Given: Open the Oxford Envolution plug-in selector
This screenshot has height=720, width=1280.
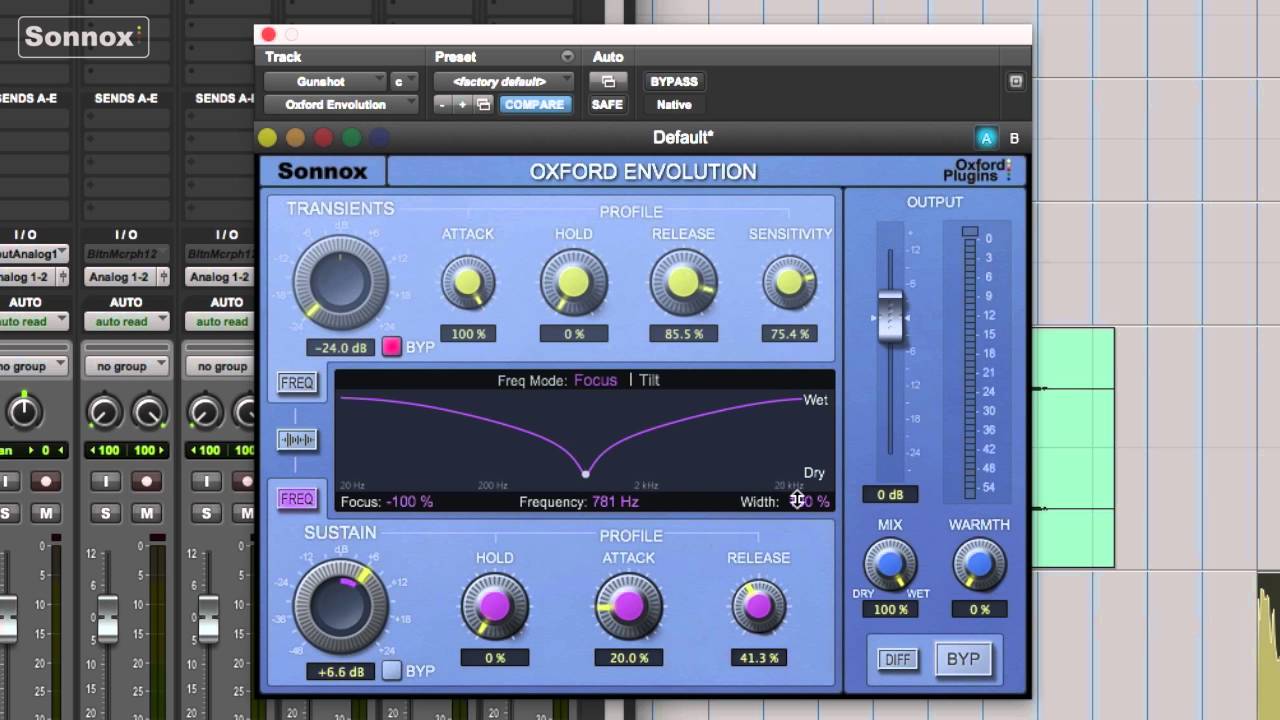Looking at the screenshot, I should point(341,104).
